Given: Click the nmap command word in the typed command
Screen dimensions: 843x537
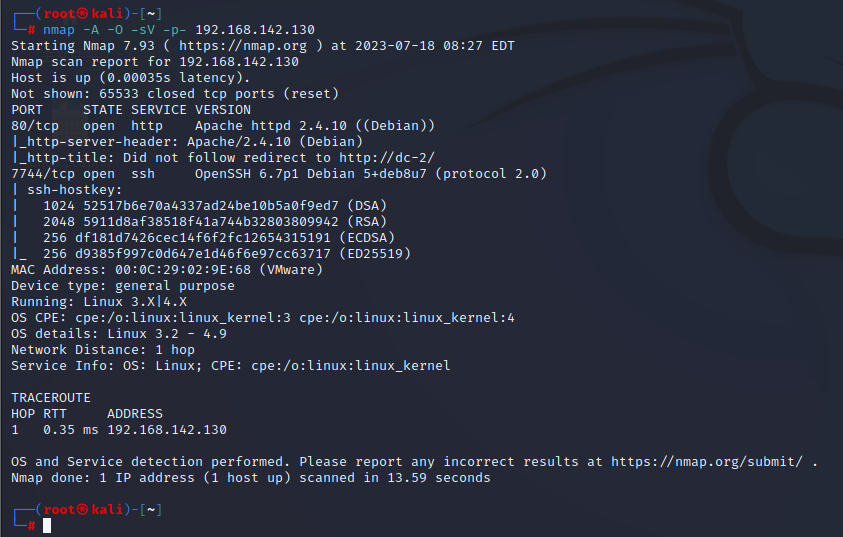Looking at the screenshot, I should point(59,30).
